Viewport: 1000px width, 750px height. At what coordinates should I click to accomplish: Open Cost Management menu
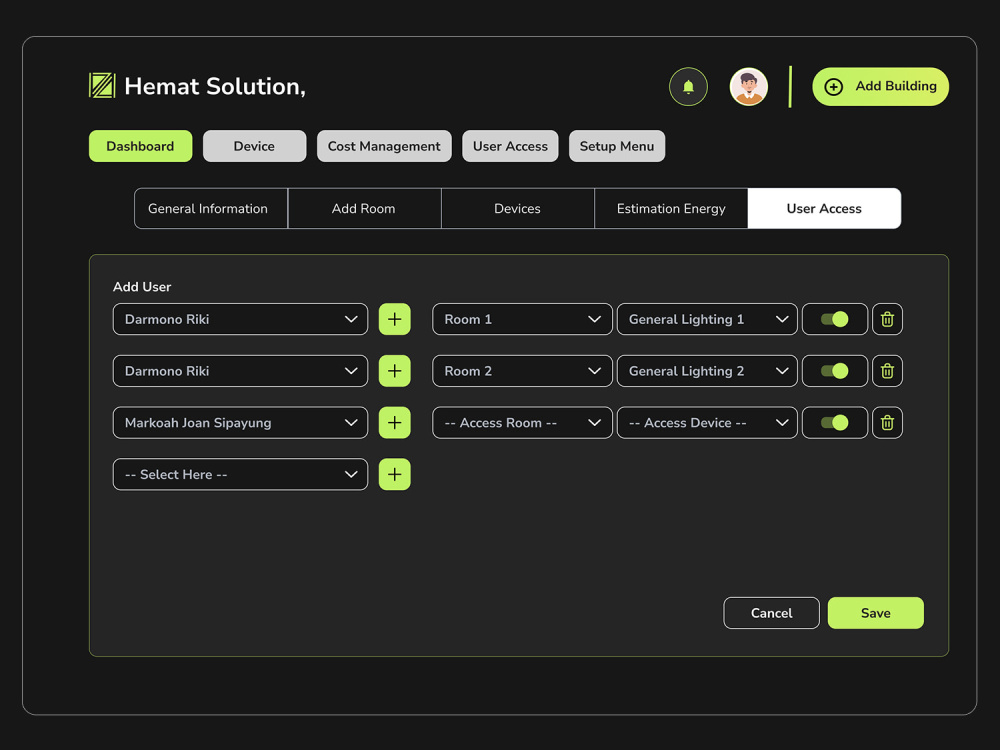(x=384, y=146)
